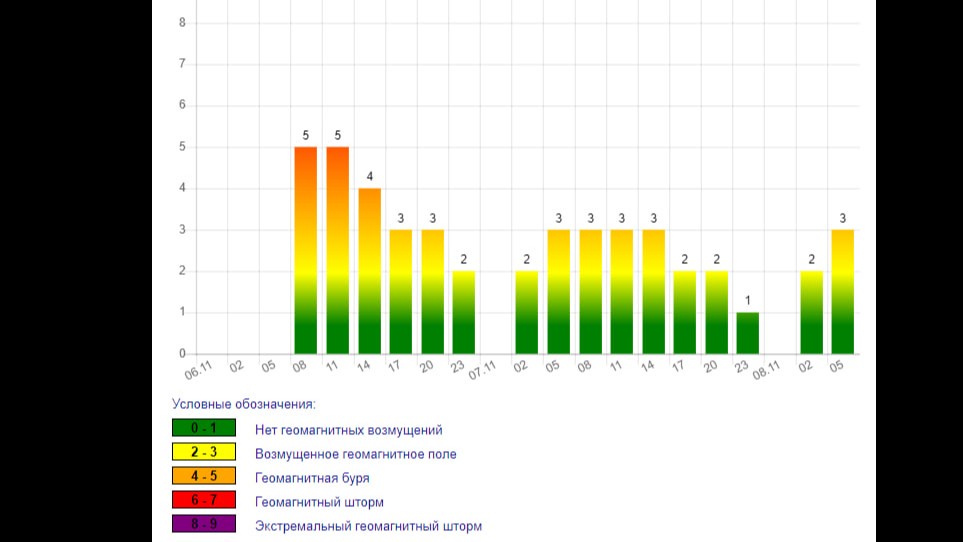Click the 'Экстремальный геомагнитный шторм' legend label
Image resolution: width=963 pixels, height=542 pixels.
click(368, 526)
